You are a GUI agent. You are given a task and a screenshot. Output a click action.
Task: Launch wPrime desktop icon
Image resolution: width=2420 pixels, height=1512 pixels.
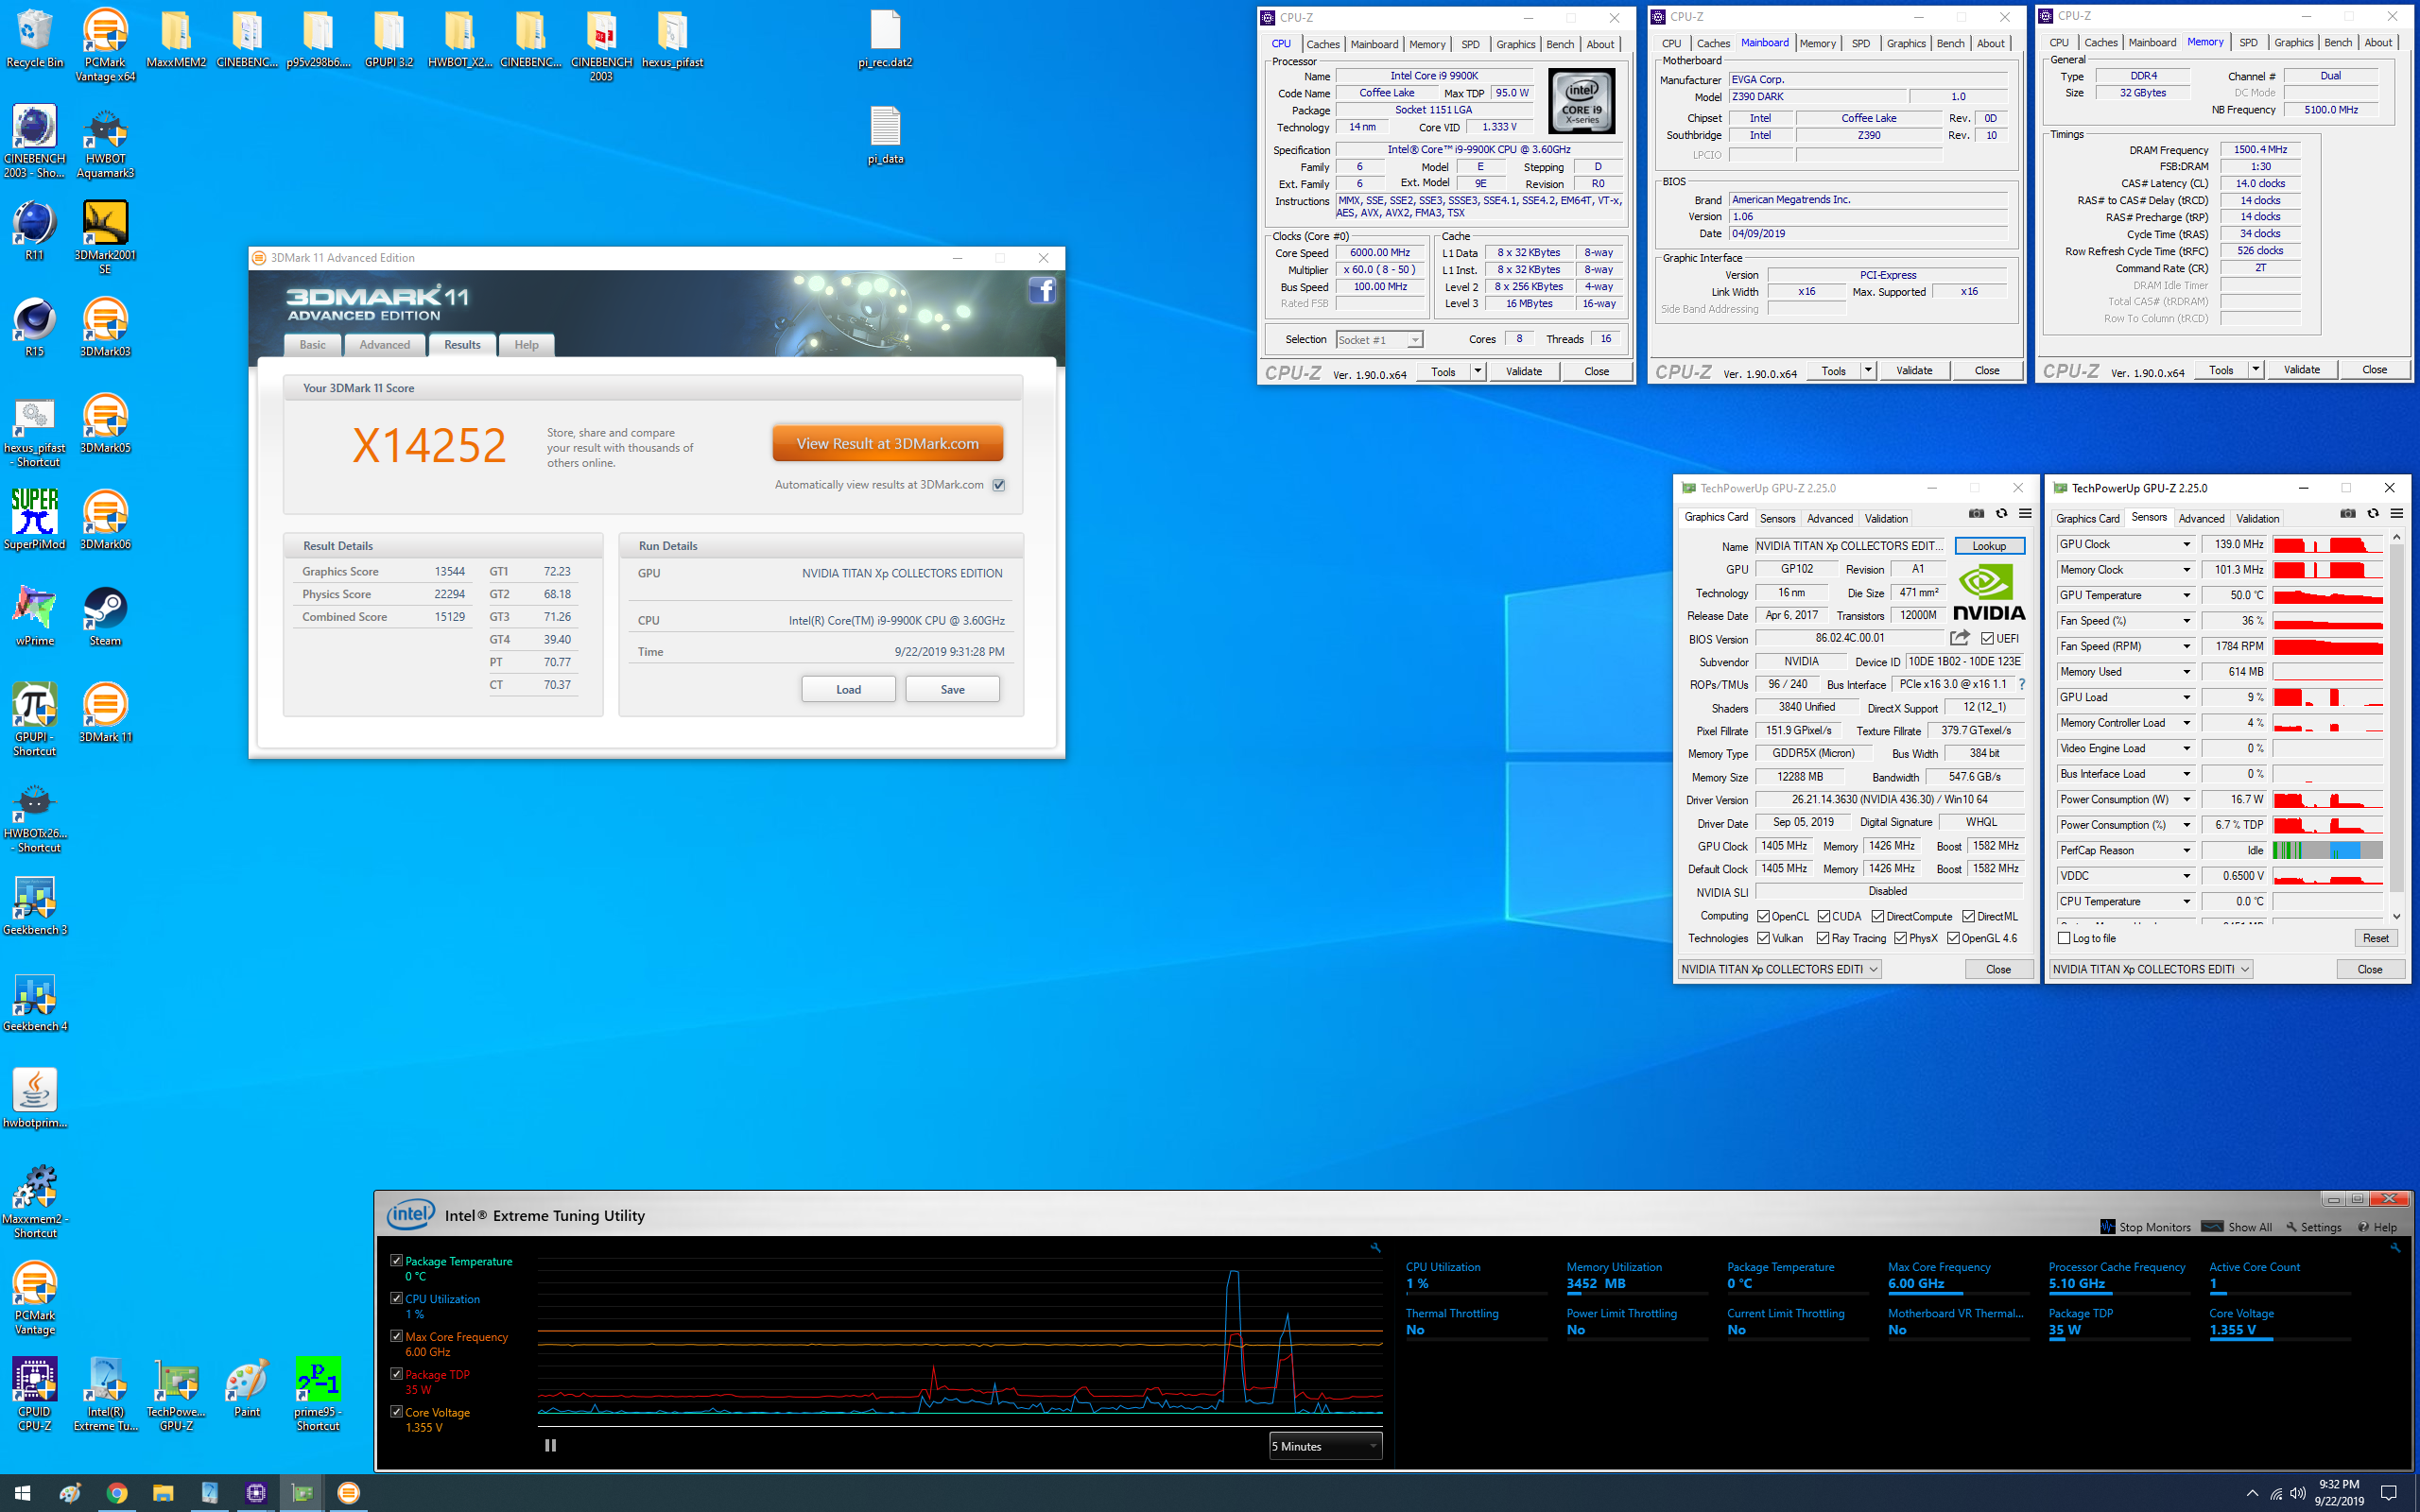34,616
